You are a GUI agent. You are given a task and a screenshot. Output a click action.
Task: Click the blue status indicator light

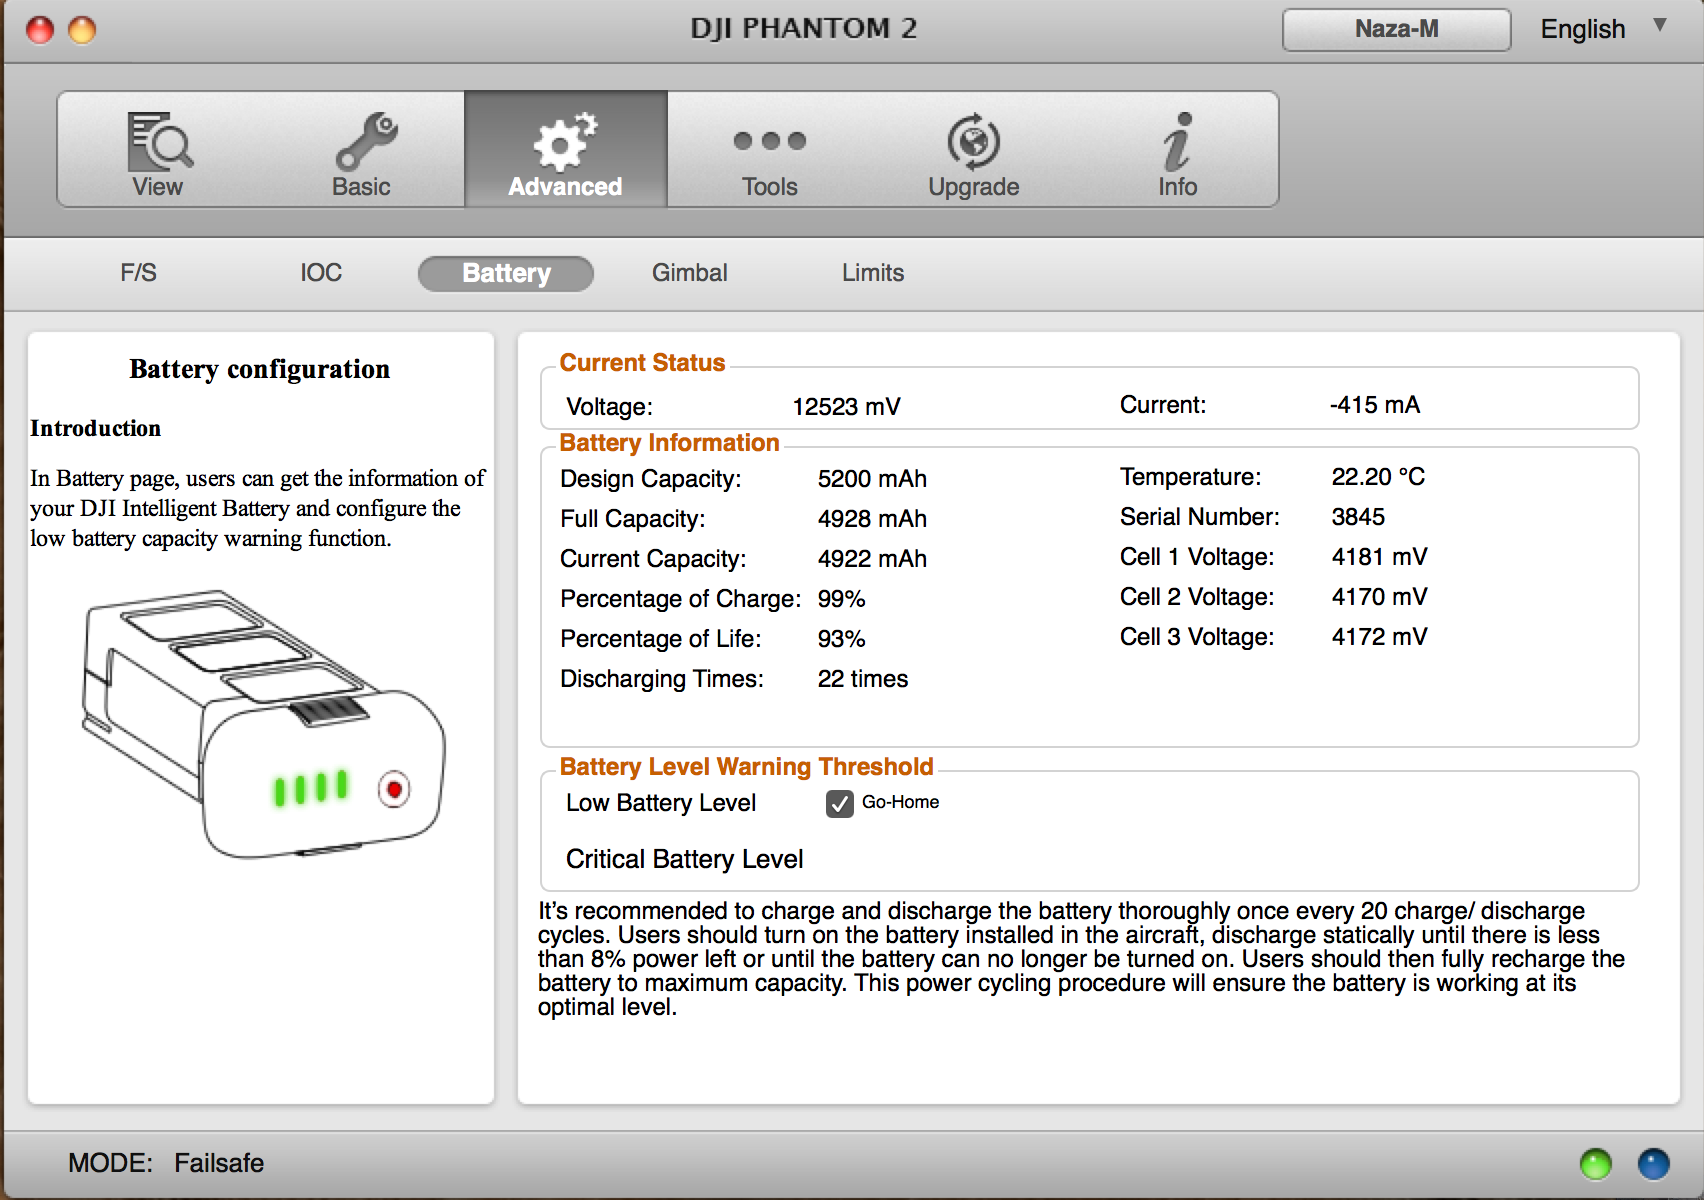(1654, 1164)
